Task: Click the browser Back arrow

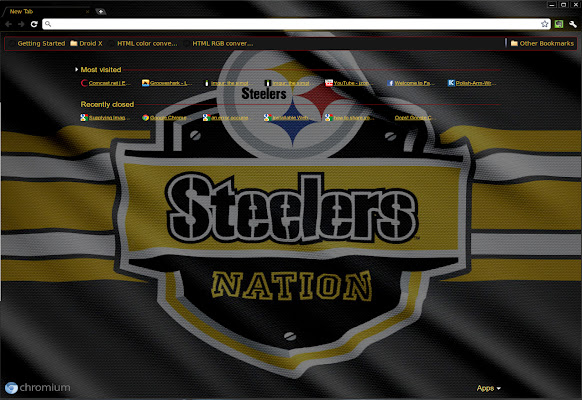Action: coord(9,24)
